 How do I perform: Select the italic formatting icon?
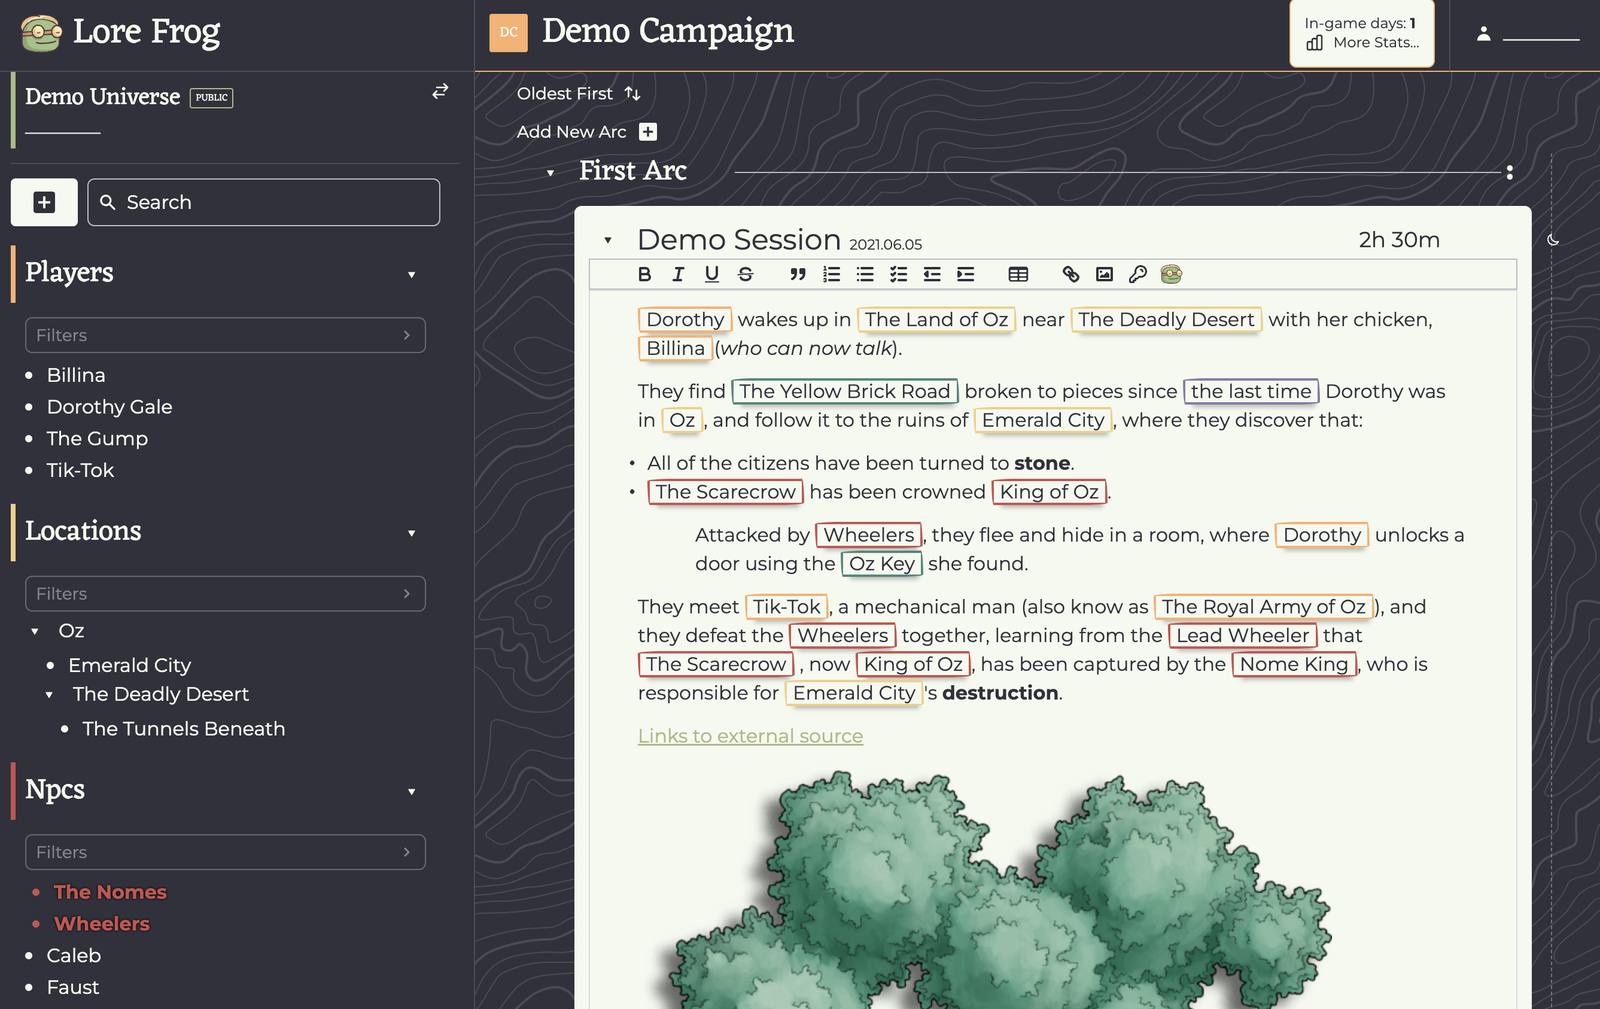click(678, 274)
